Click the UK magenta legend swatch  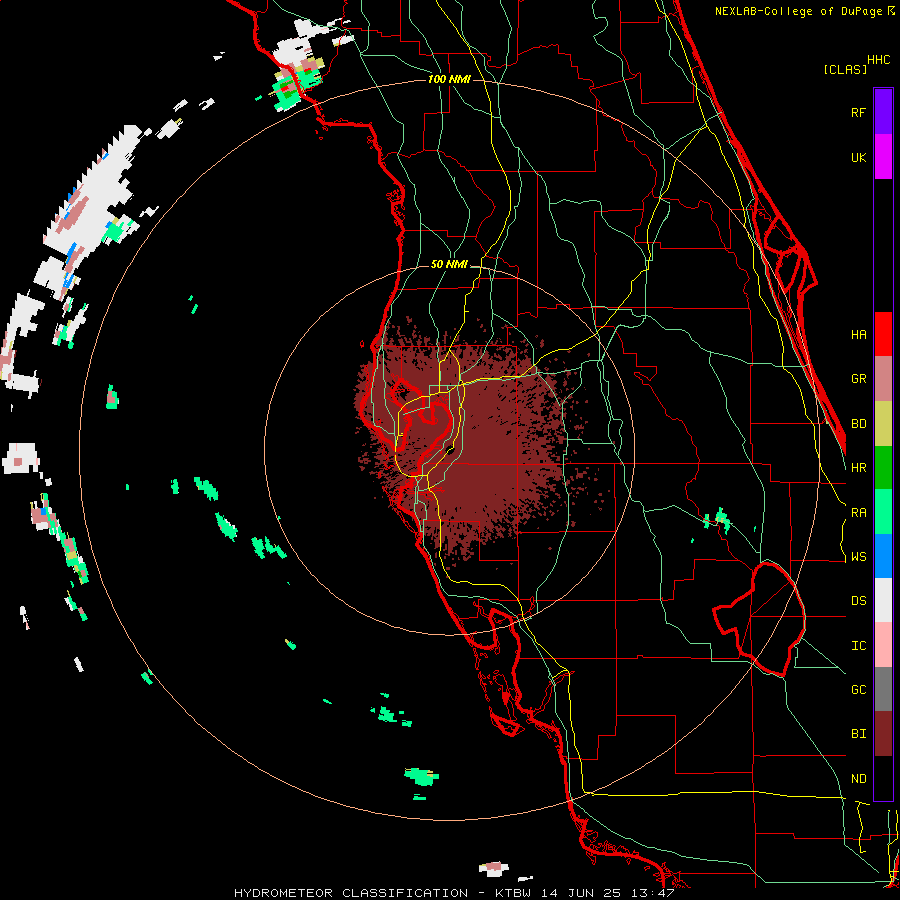(x=883, y=156)
